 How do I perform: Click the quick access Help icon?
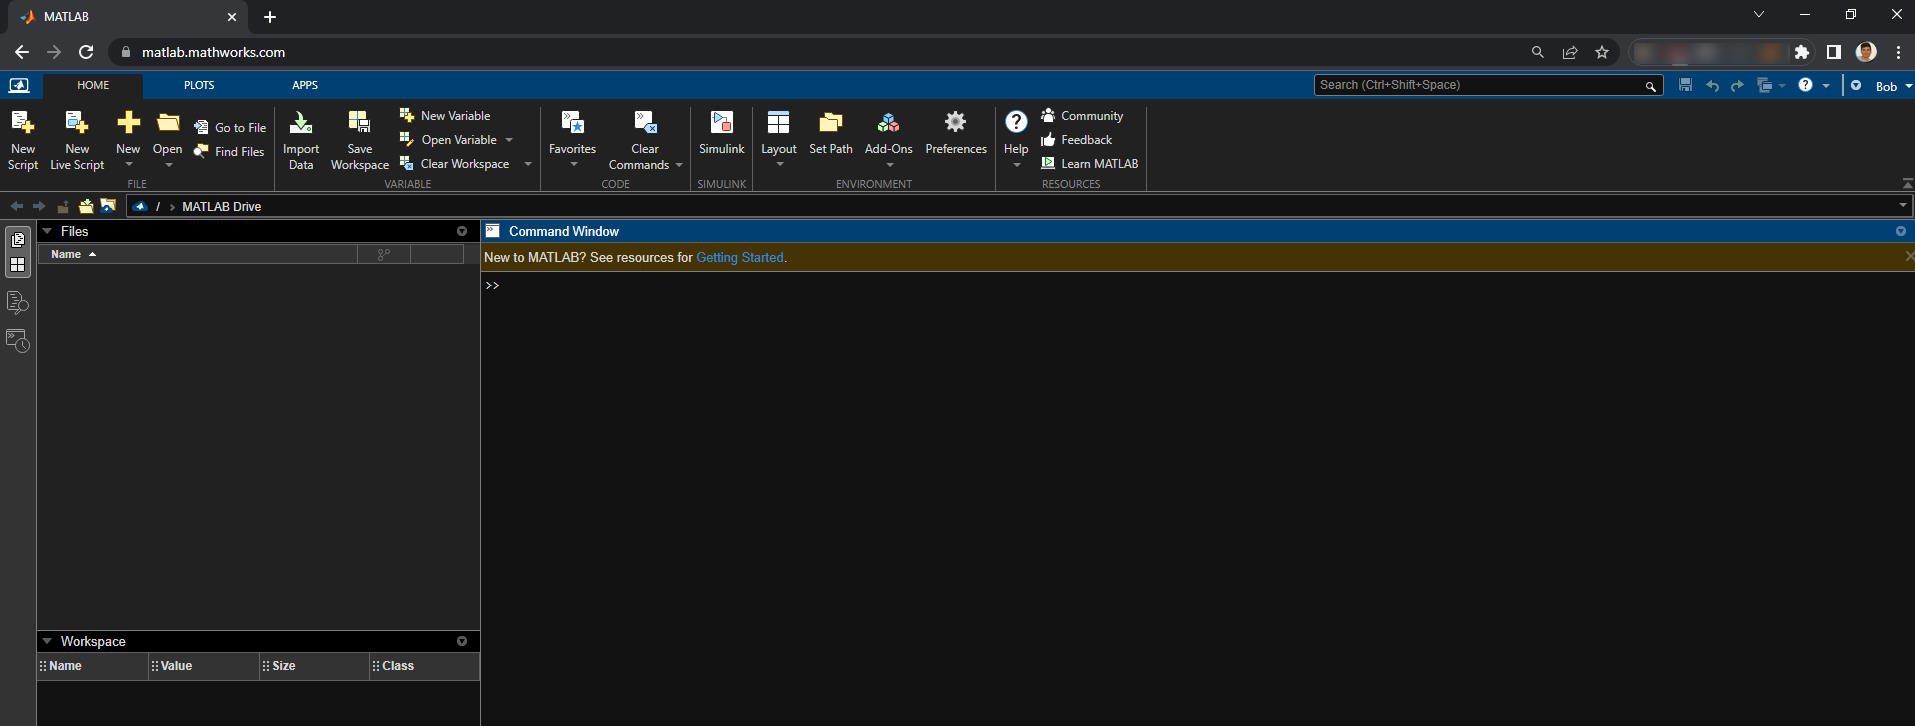coord(1805,85)
